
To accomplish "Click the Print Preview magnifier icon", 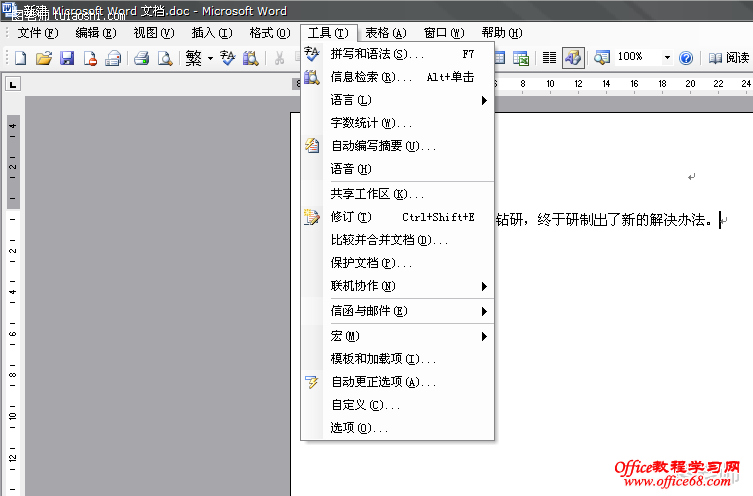I will click(165, 59).
